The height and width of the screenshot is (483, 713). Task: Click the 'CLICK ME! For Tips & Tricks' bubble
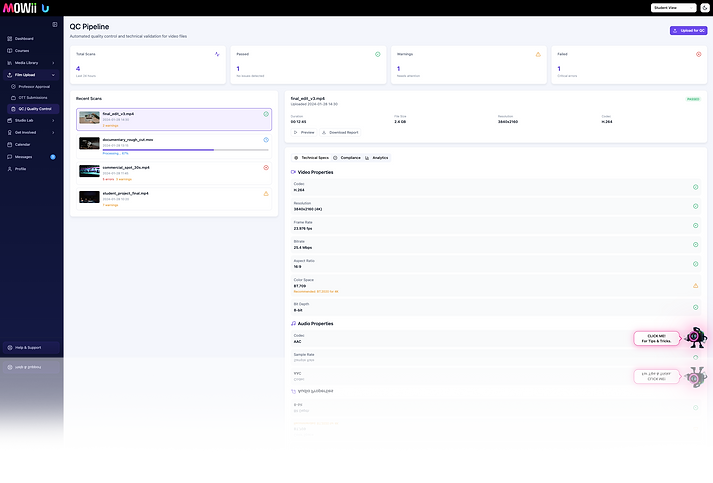[x=657, y=338]
